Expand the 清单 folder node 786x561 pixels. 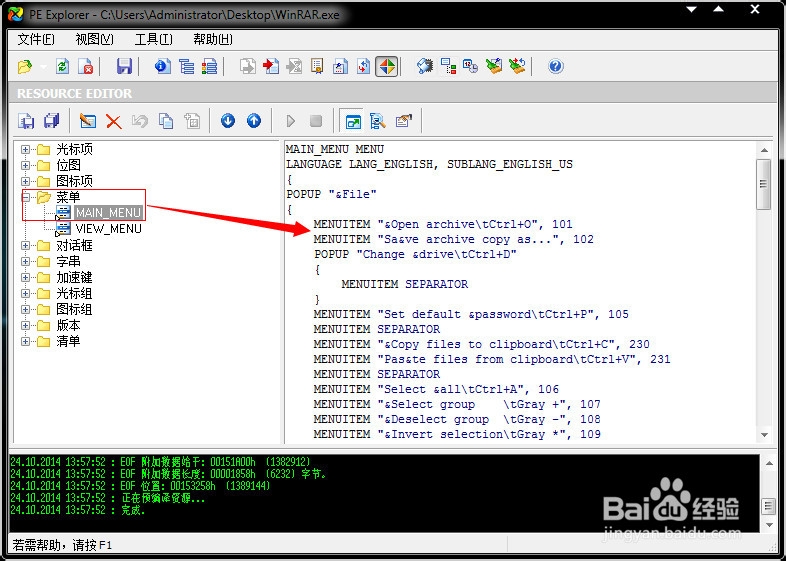tap(25, 341)
